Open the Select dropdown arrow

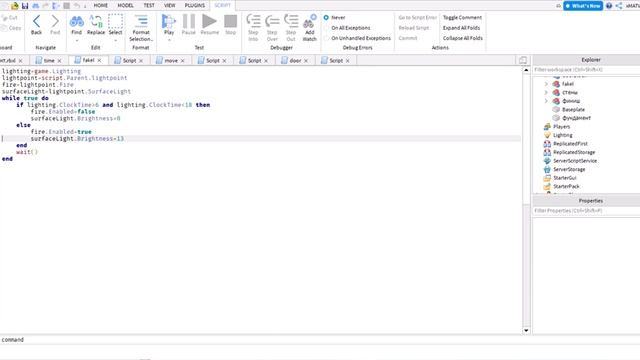click(x=116, y=40)
